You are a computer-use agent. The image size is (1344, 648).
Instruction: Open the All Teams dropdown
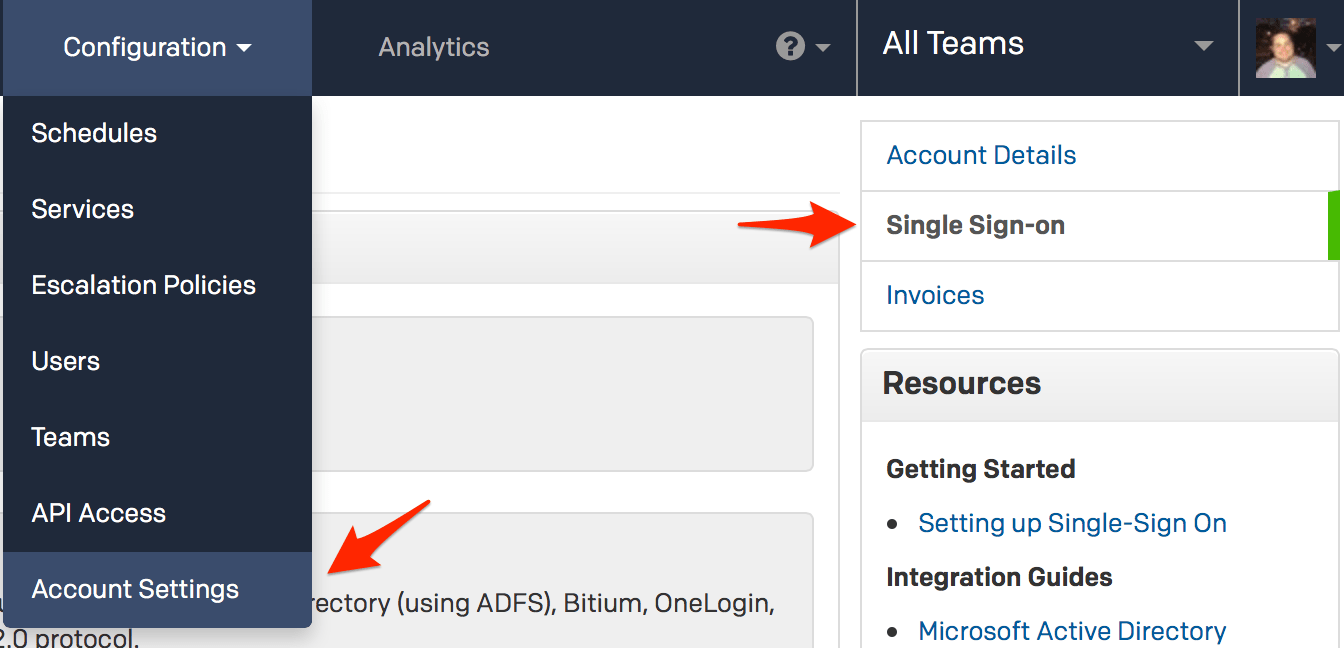coord(1047,45)
